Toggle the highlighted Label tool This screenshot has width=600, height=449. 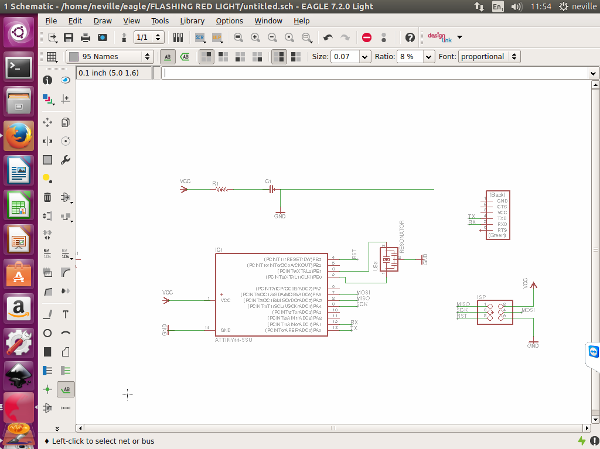[x=66, y=388]
